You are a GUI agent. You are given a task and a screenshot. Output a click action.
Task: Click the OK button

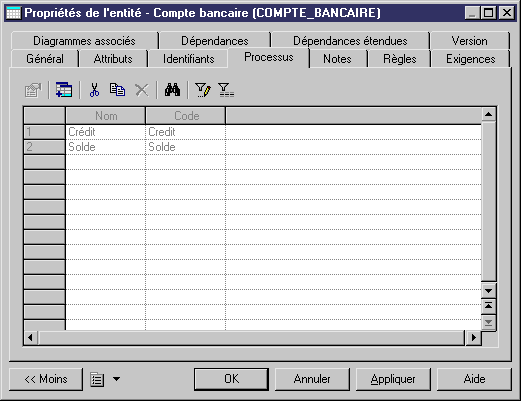(231, 379)
